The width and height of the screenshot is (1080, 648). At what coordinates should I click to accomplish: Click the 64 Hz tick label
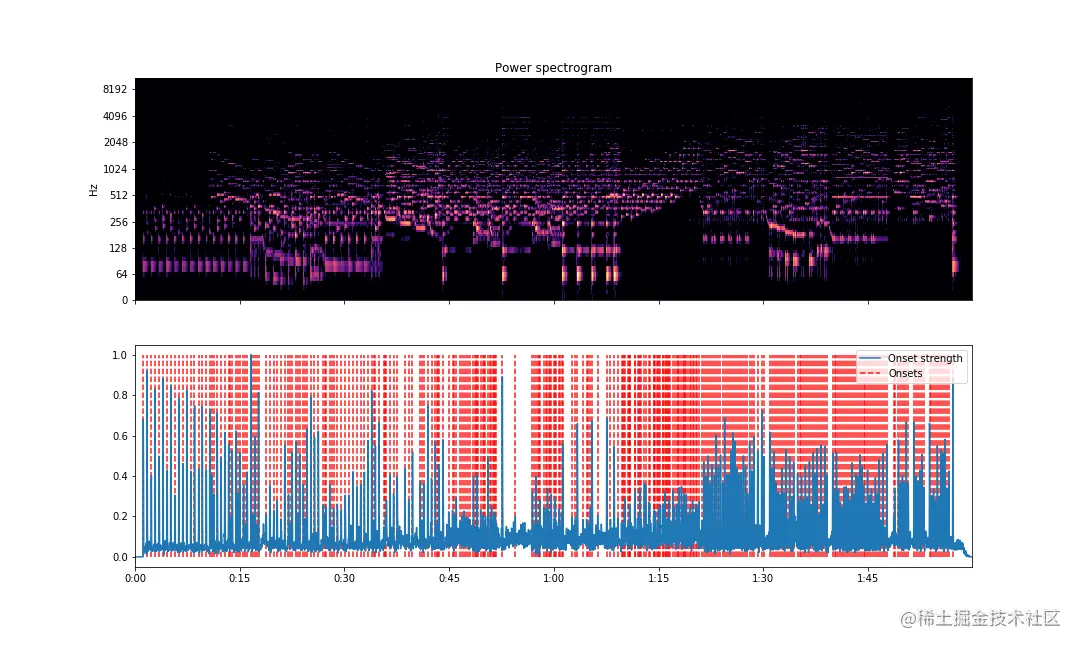pyautogui.click(x=120, y=273)
